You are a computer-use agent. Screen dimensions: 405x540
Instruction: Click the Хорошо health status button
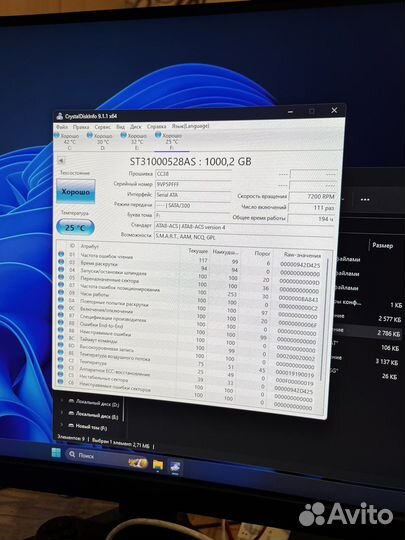click(76, 191)
